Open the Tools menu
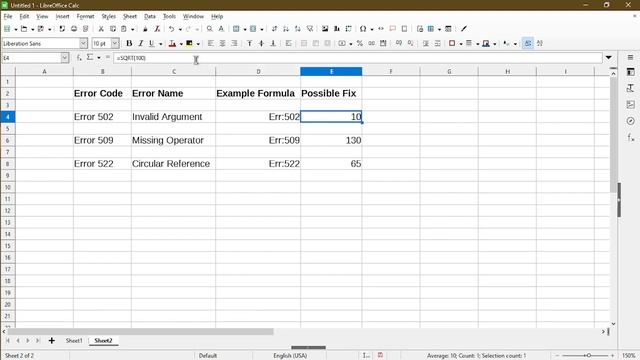 169,16
